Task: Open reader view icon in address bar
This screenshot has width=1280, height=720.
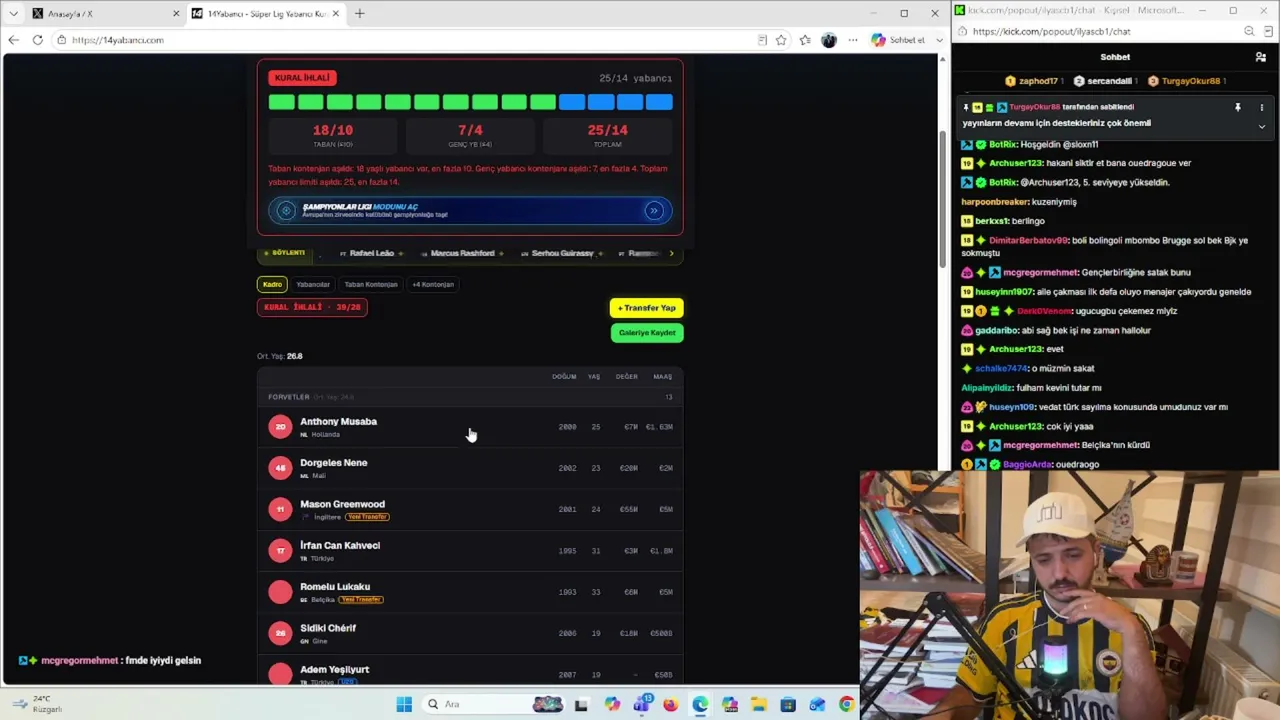Action: [x=762, y=40]
